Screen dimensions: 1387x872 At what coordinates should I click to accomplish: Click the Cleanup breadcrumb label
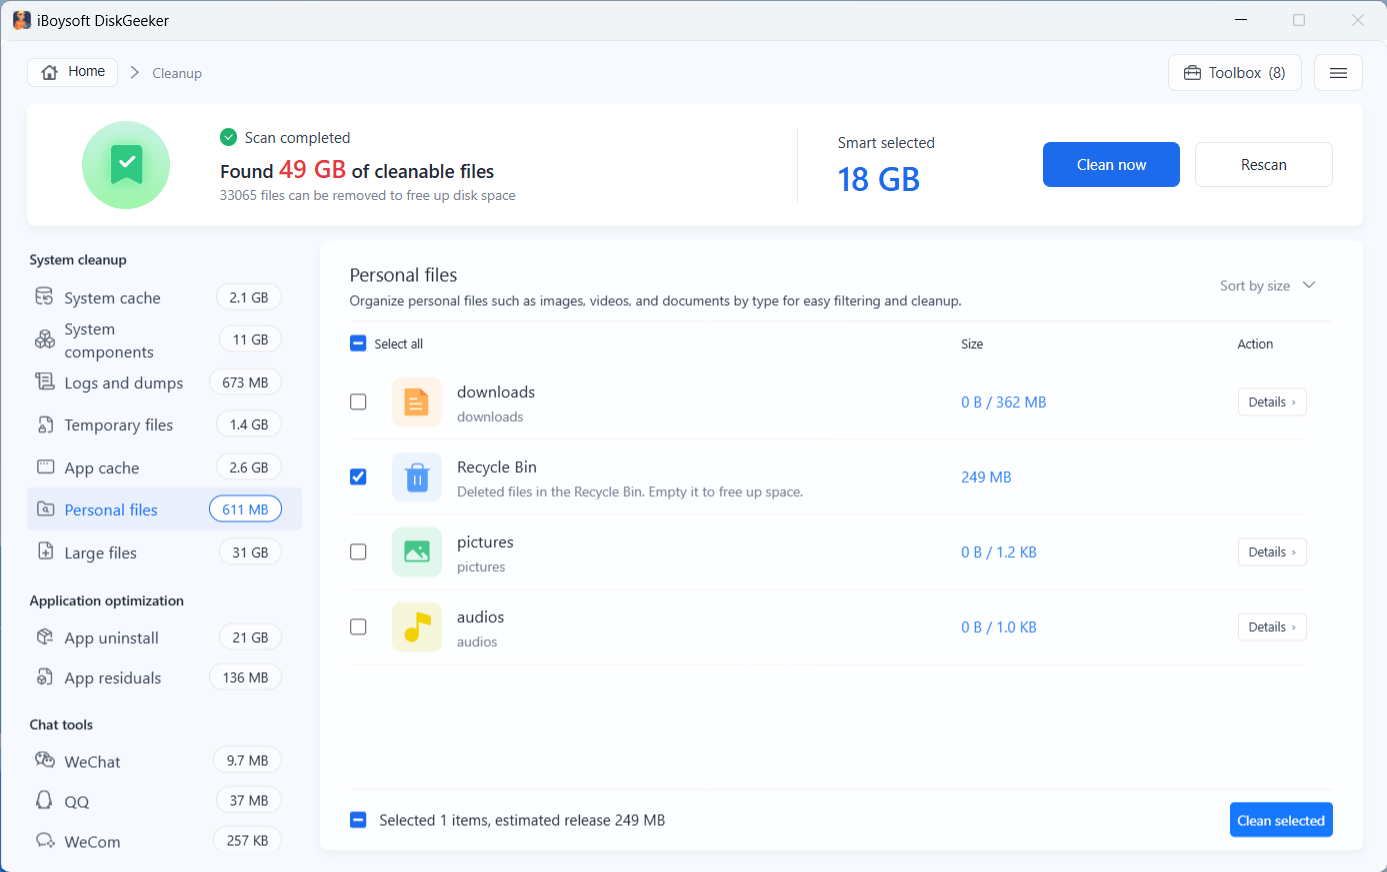[177, 73]
